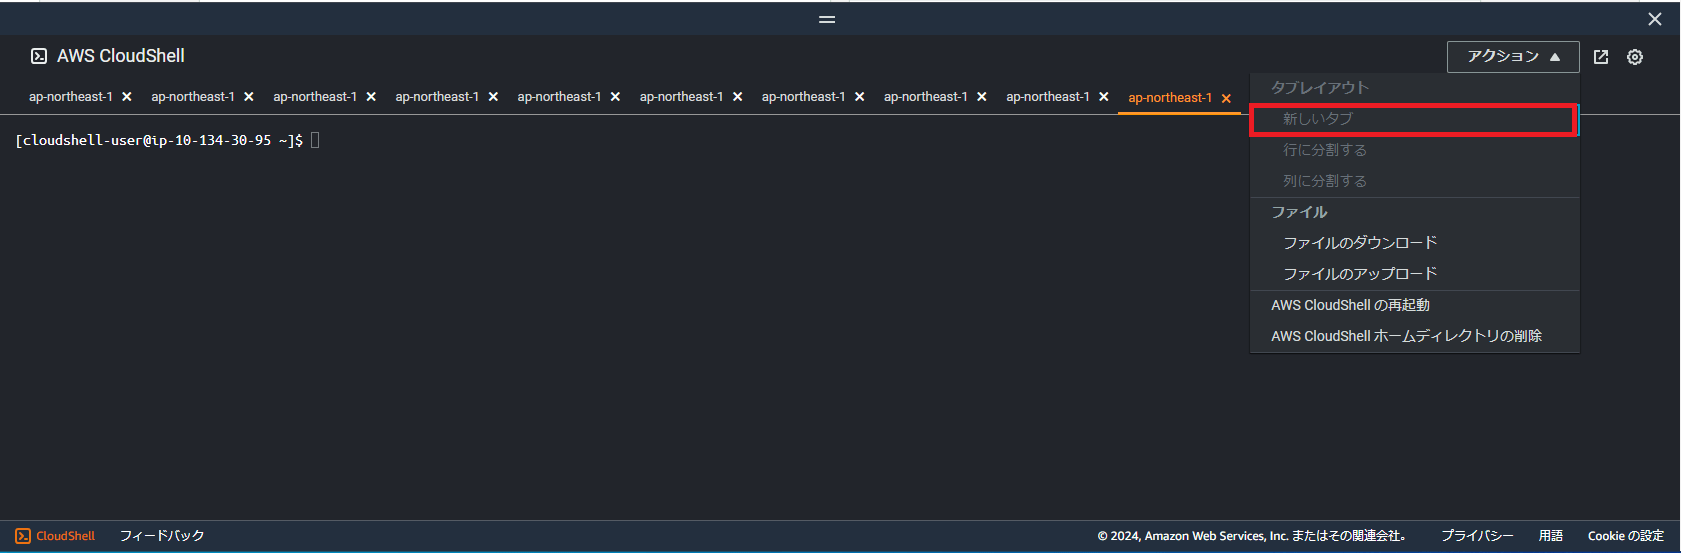Select 新しいタブ in the menu
Screen dimensions: 1681x553
pos(1414,119)
